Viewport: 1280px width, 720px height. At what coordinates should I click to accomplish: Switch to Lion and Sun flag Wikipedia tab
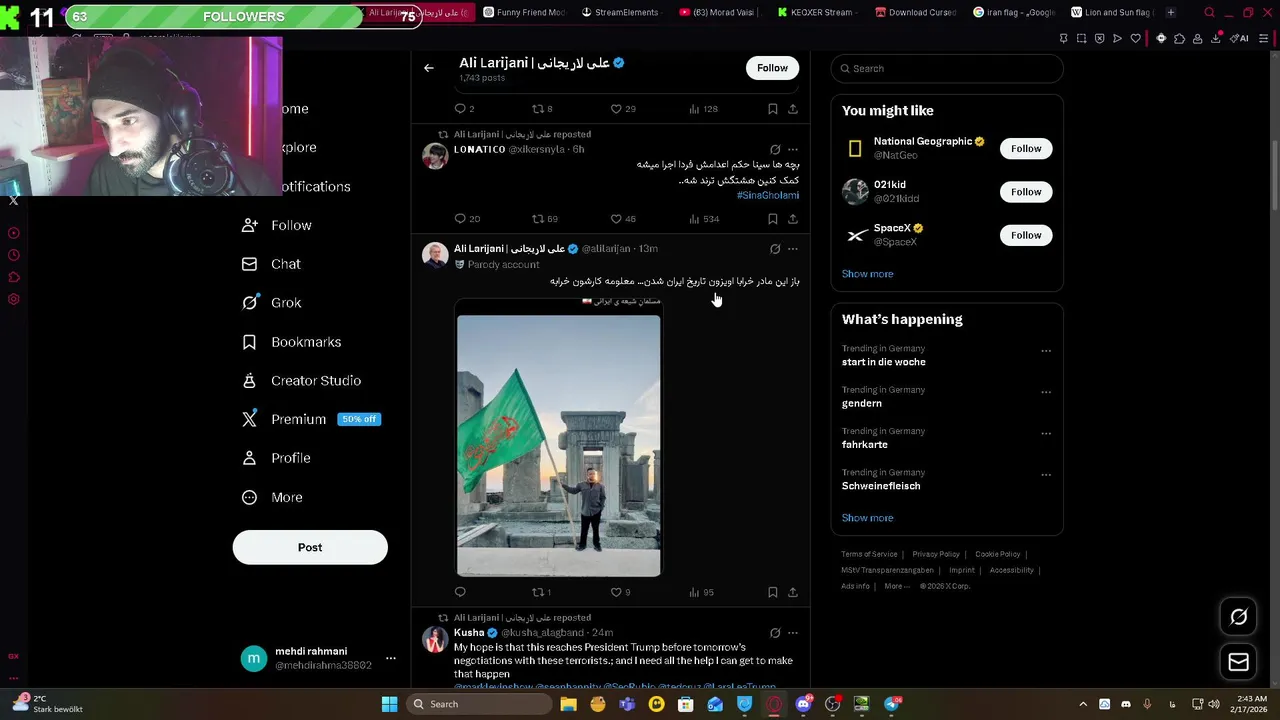click(1111, 13)
